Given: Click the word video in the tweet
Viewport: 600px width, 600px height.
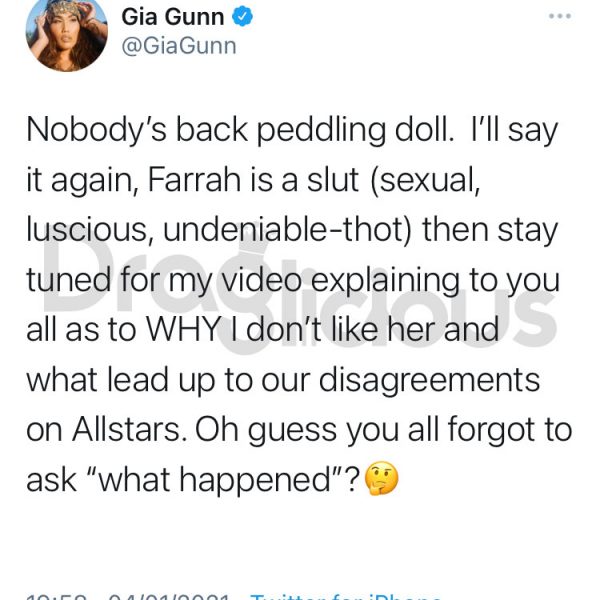Looking at the screenshot, I should tap(262, 279).
